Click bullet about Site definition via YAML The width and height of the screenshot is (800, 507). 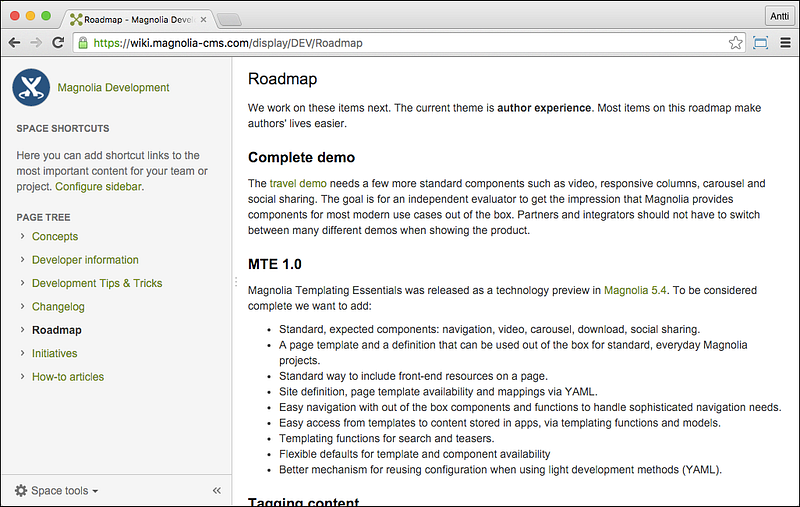(438, 392)
